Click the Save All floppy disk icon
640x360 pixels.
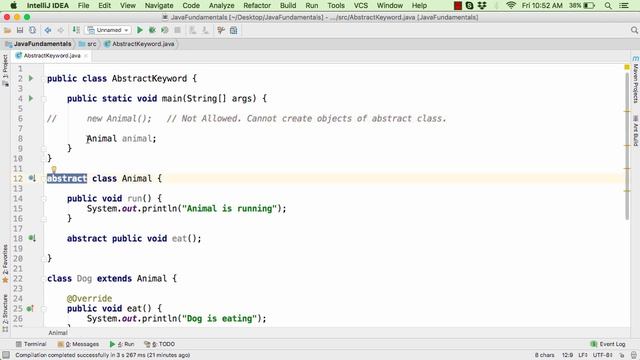click(20, 30)
